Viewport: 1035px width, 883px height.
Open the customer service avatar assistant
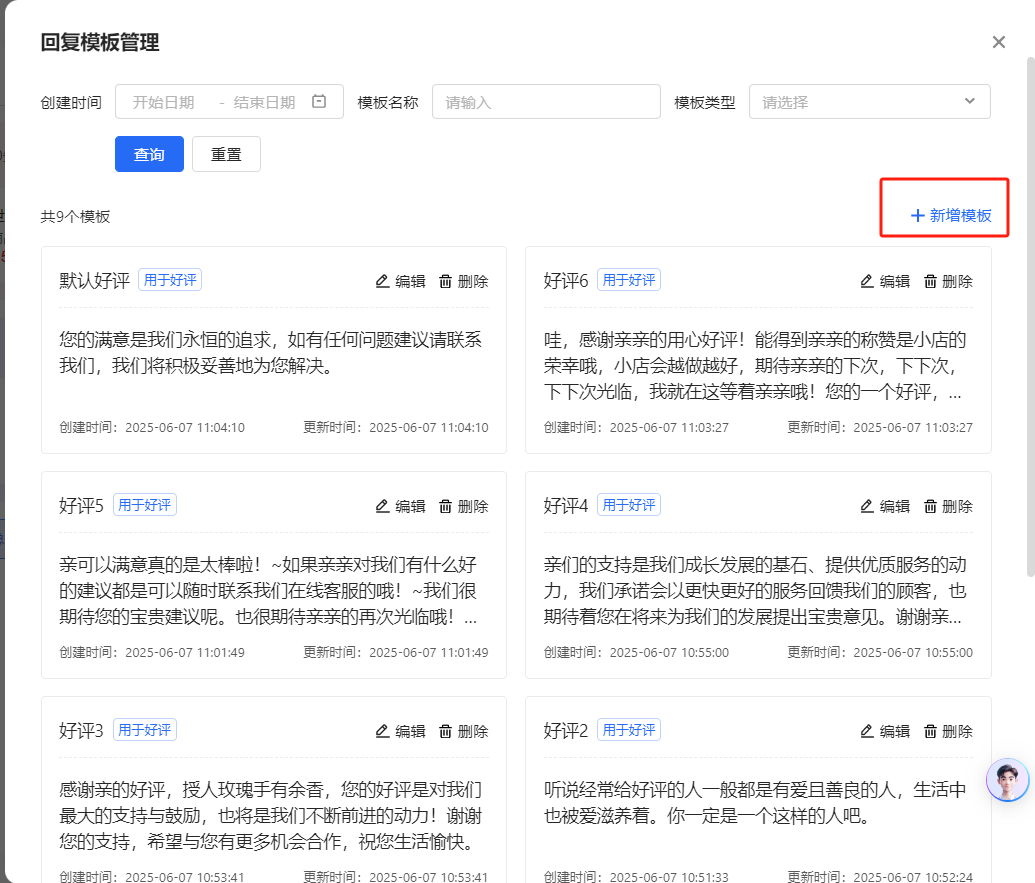click(1006, 780)
